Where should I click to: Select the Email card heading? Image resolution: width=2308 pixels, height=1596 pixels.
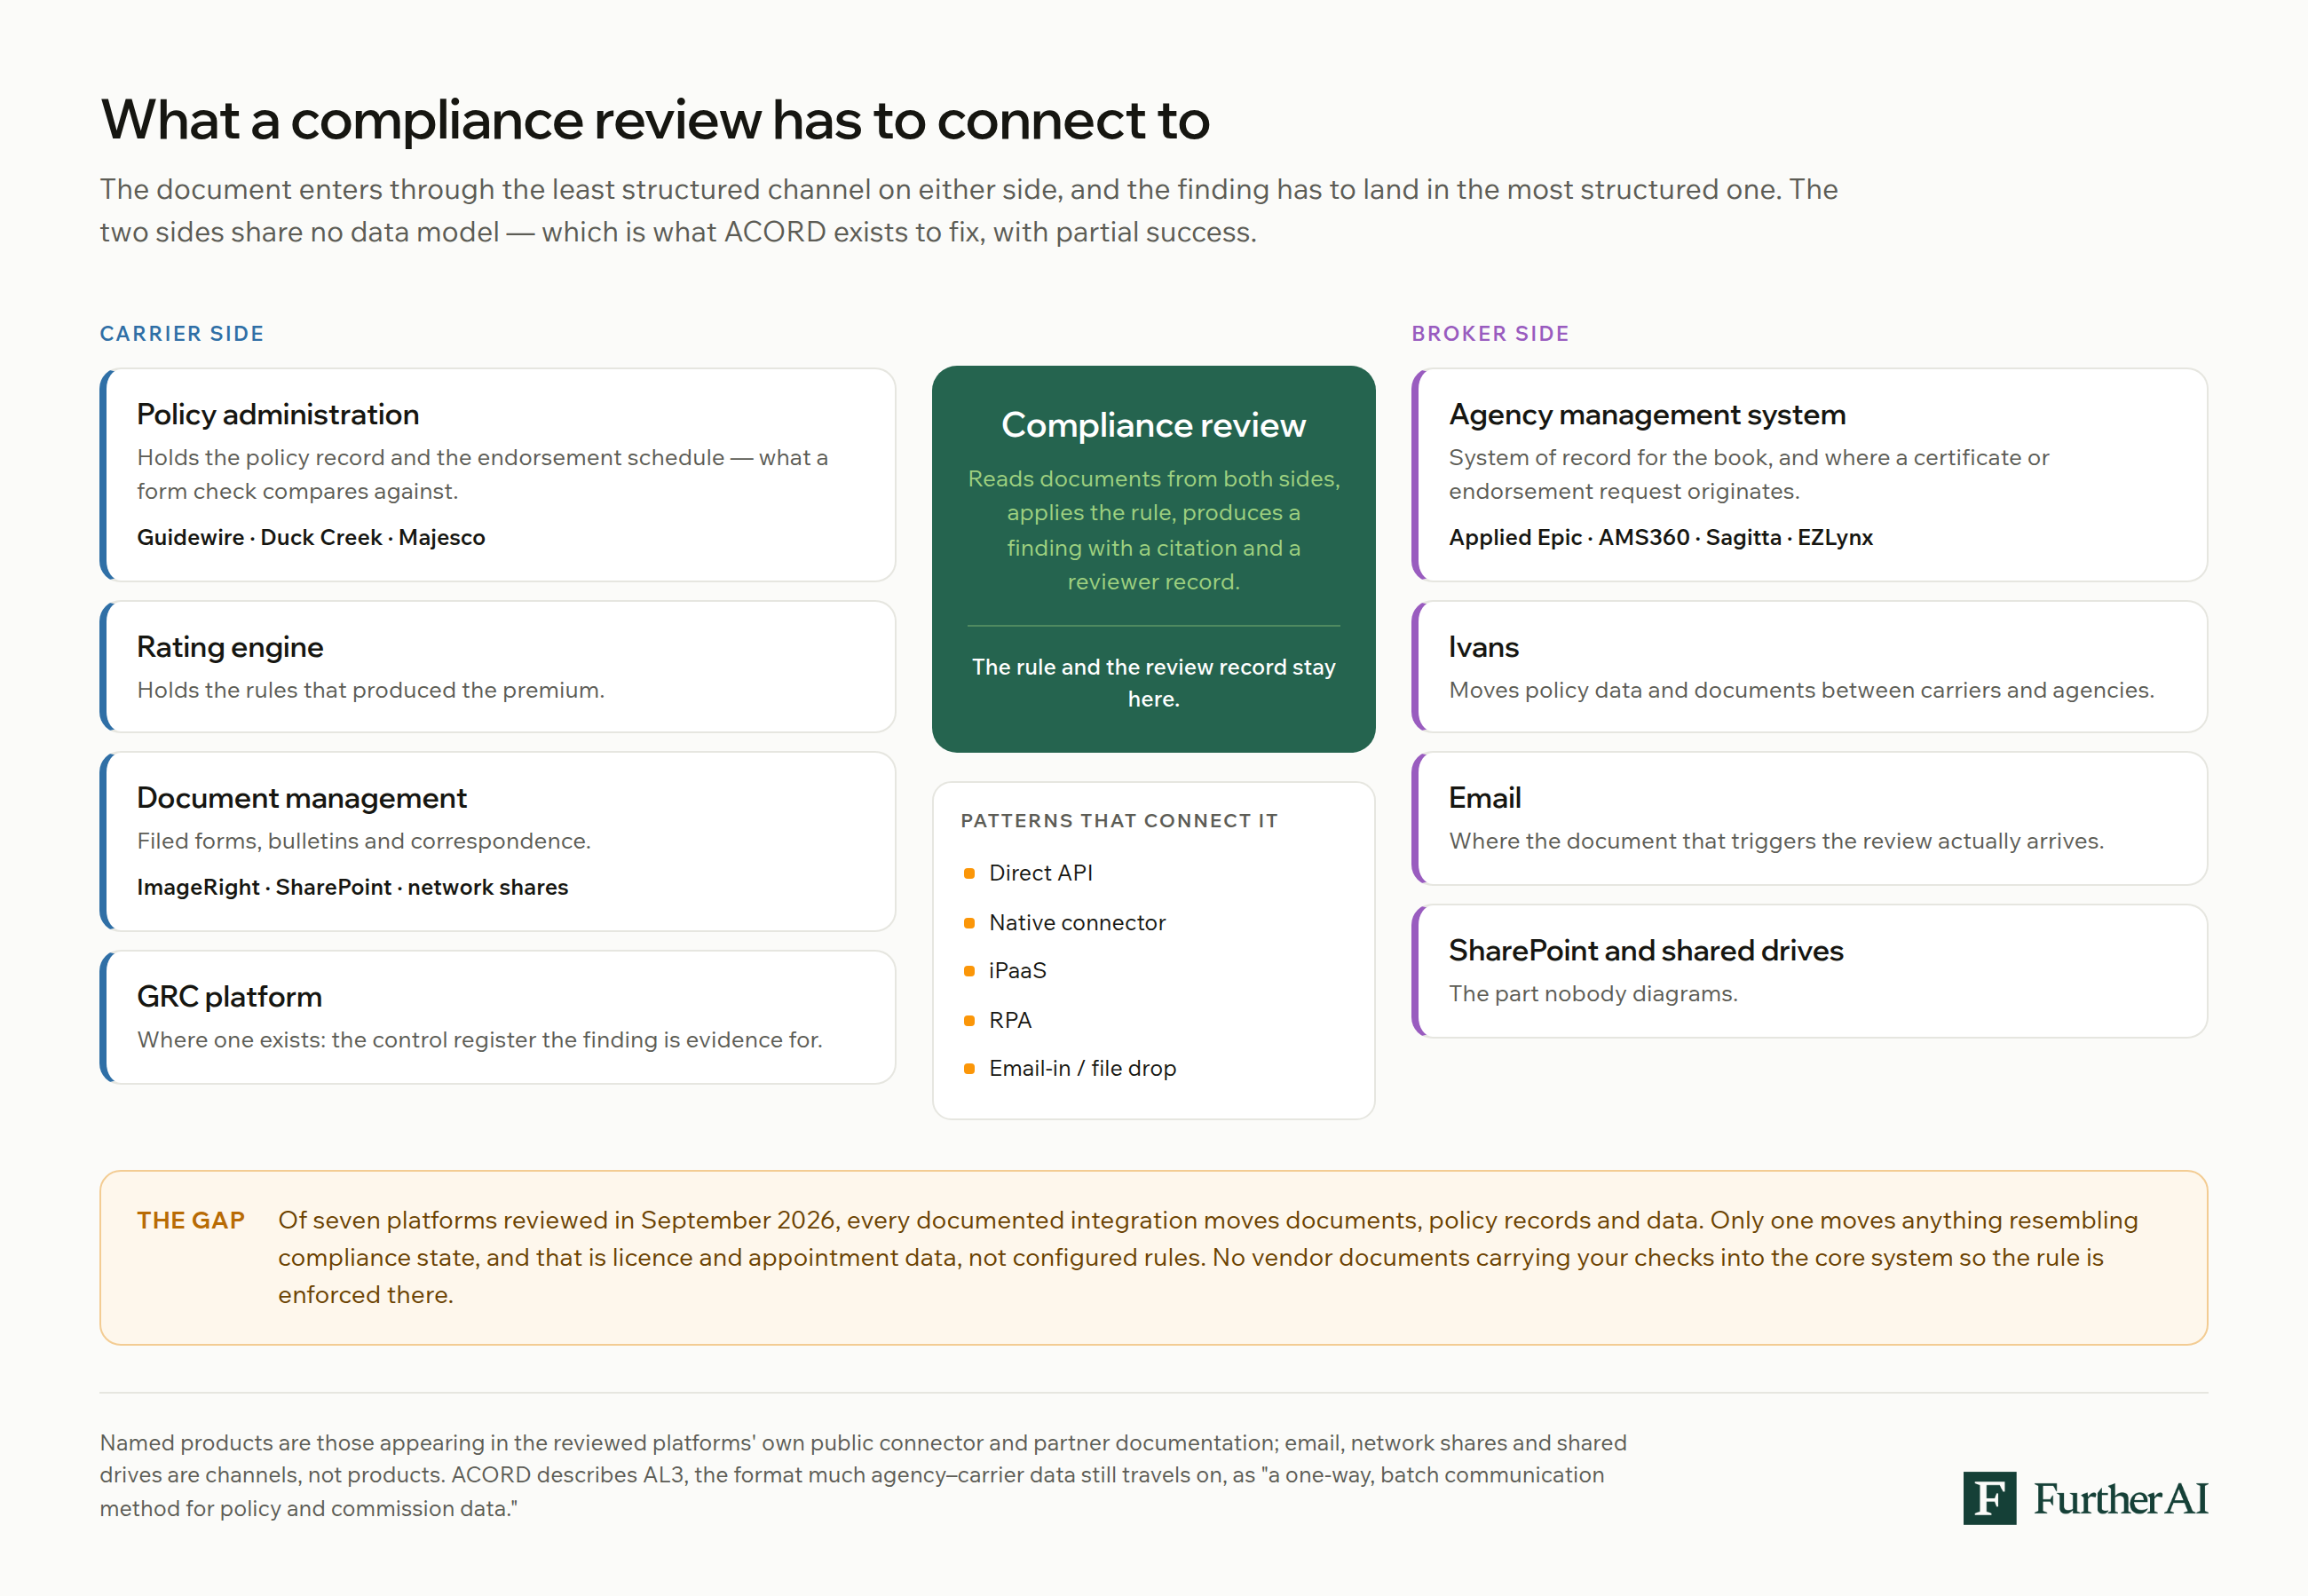pos(1485,798)
